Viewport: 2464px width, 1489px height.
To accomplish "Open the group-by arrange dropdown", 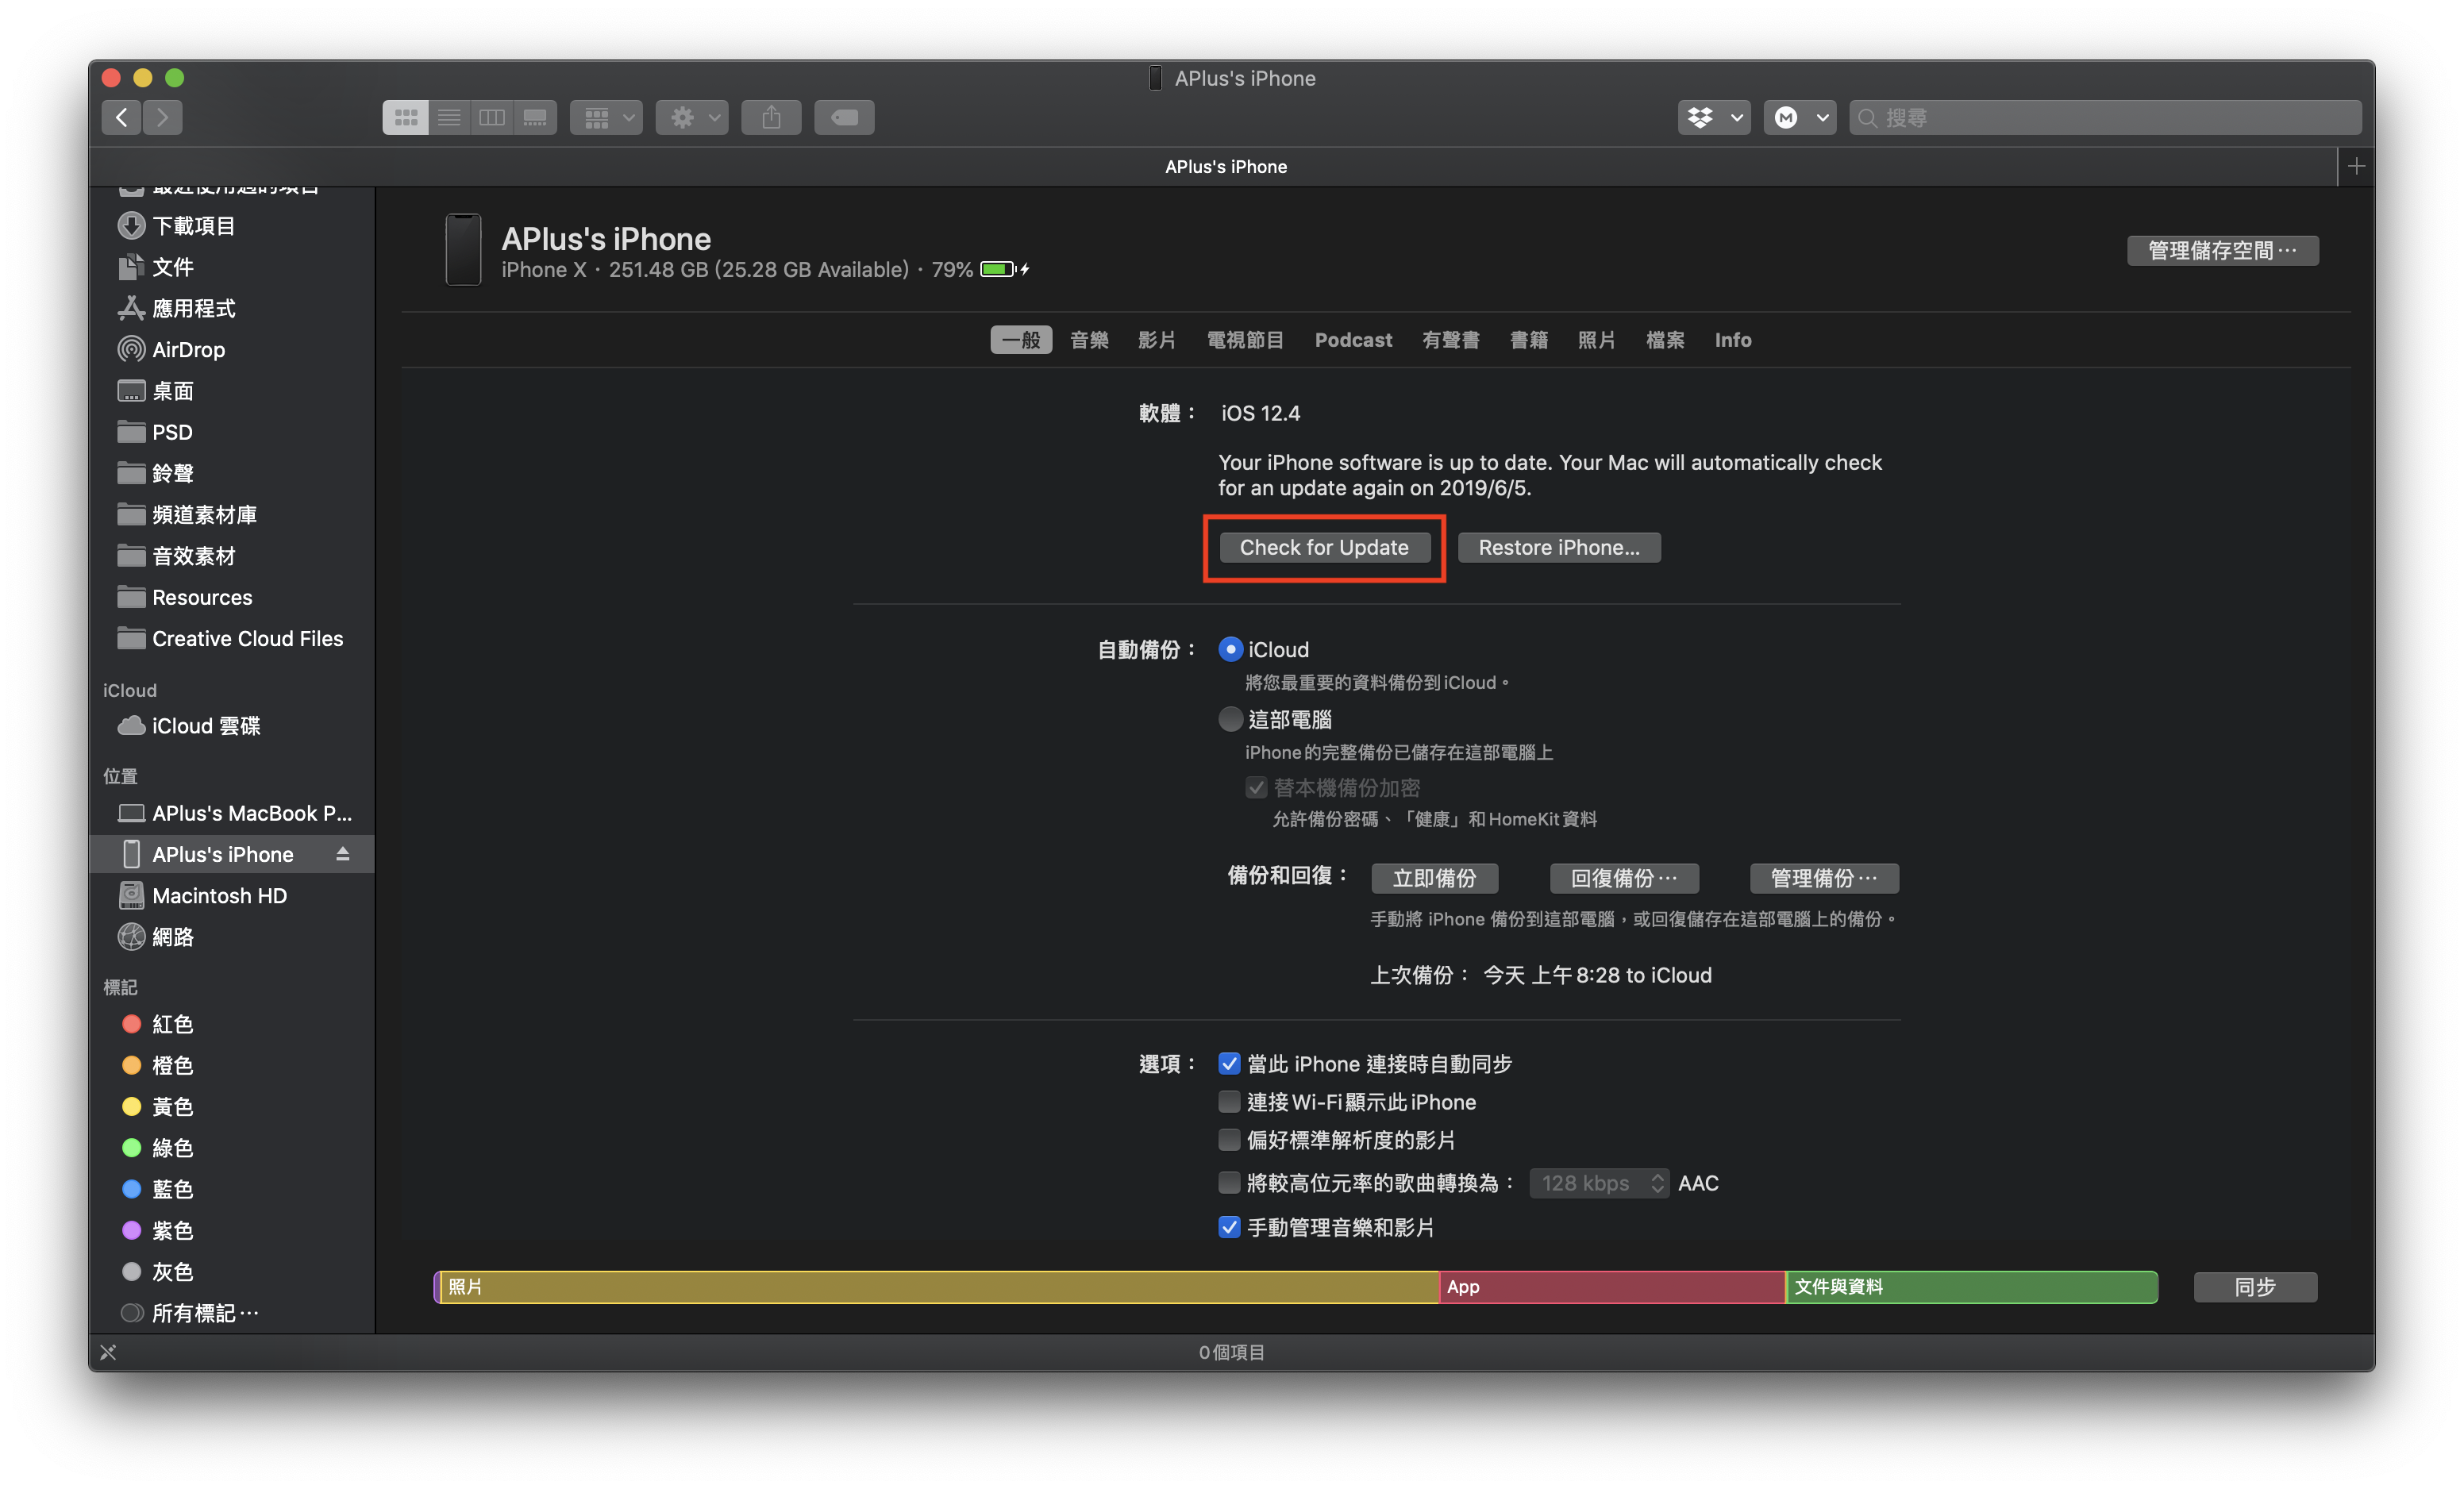I will (607, 118).
